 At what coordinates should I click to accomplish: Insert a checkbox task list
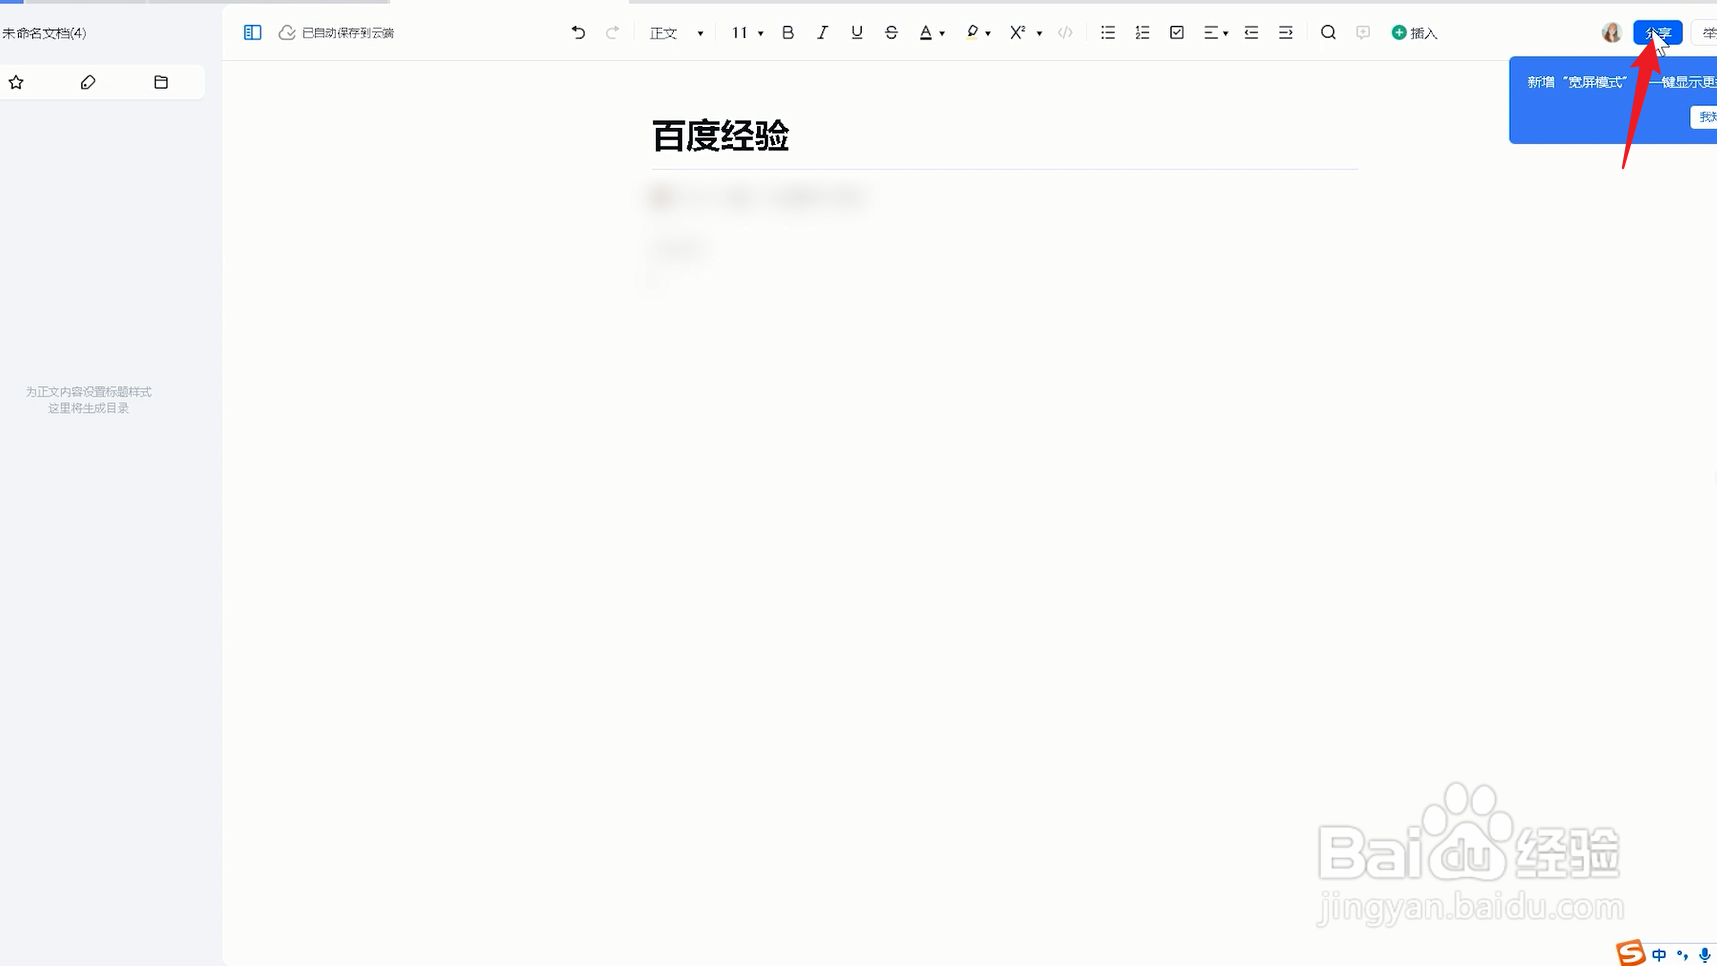1177,33
